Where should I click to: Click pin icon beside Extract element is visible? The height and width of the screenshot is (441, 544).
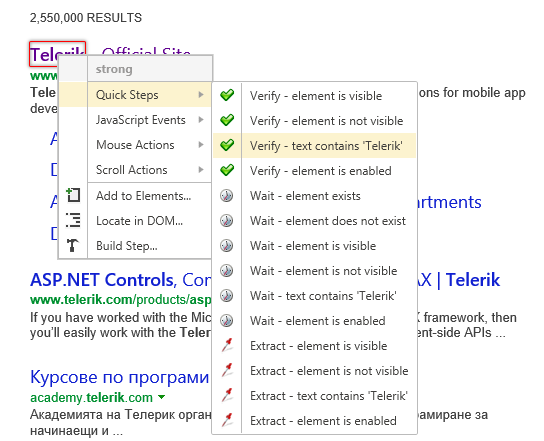pos(227,345)
